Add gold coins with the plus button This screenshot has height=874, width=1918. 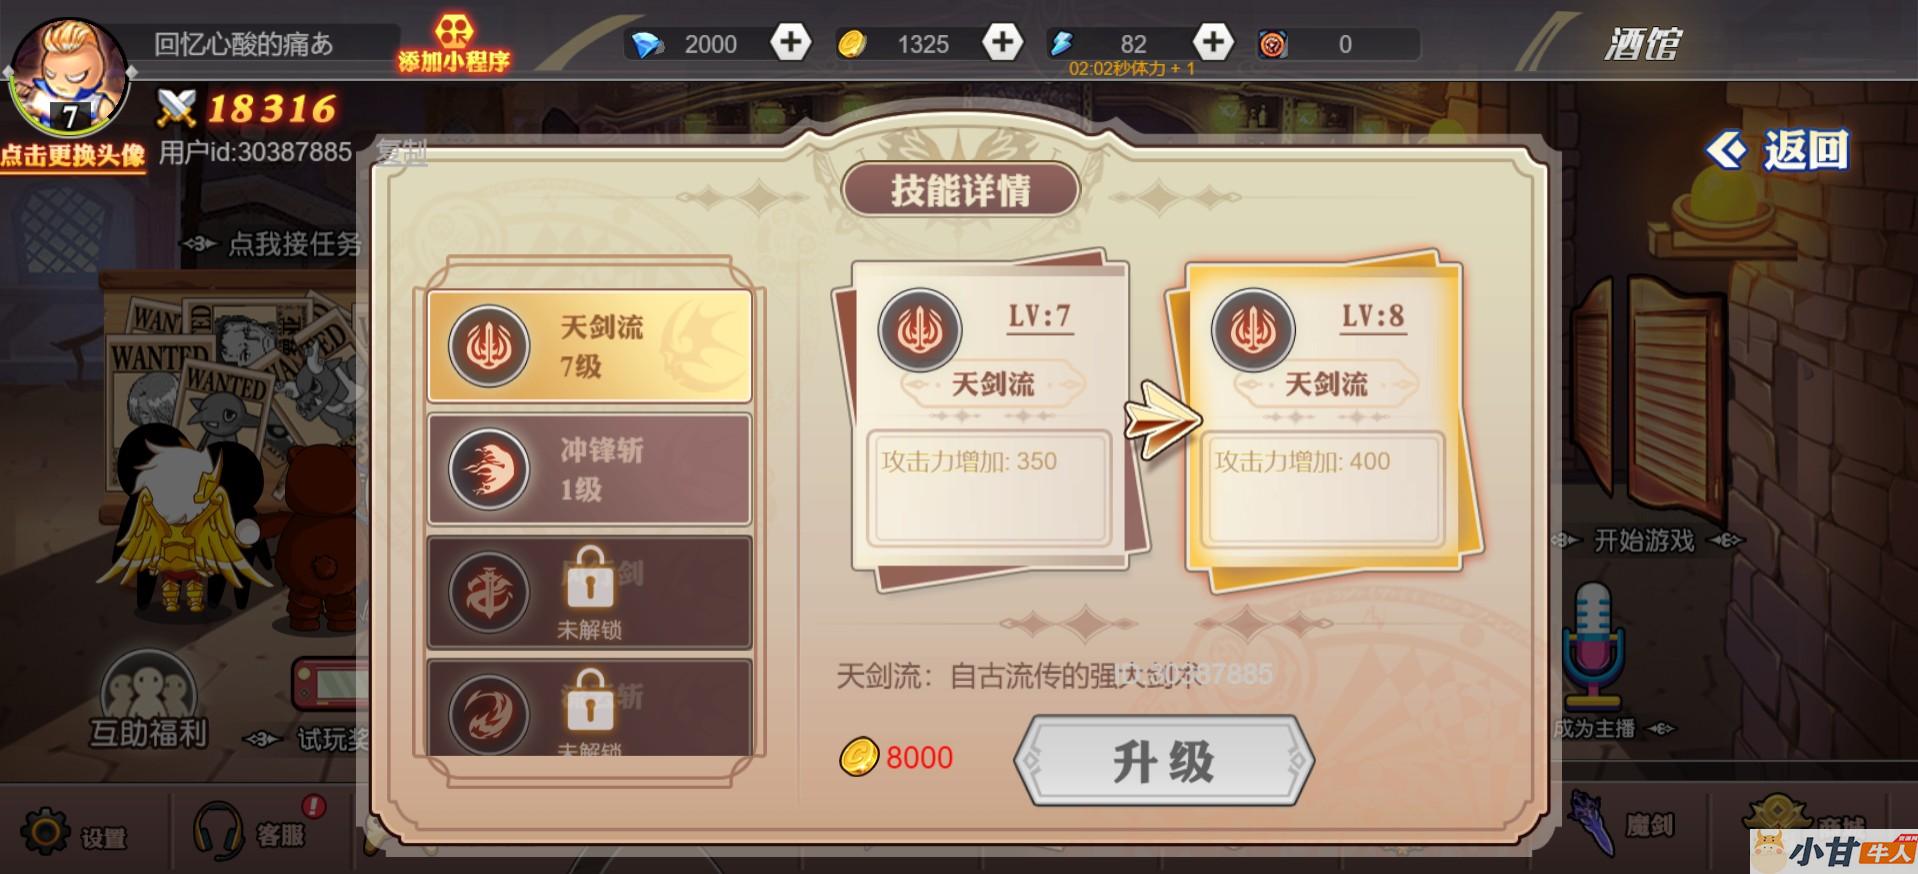pos(1002,42)
